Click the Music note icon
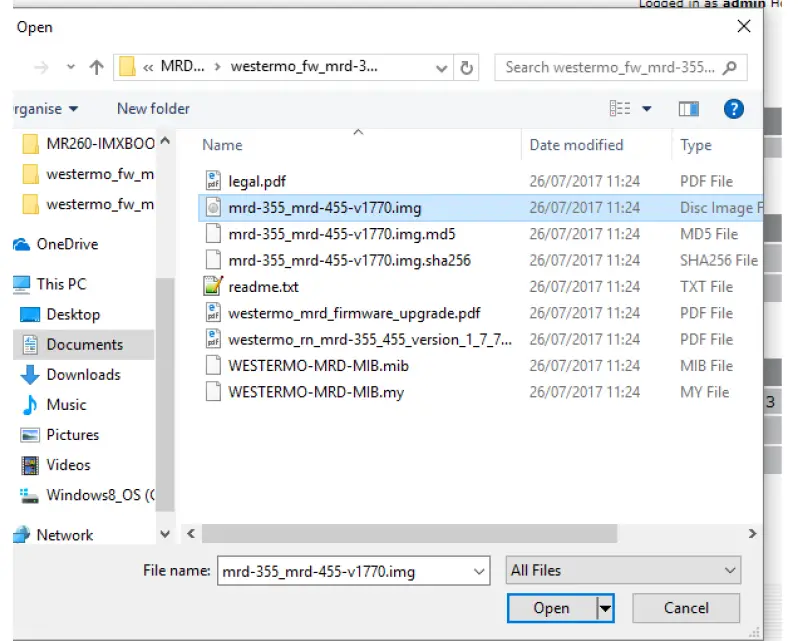Screen dimensions: 798x641 point(30,405)
